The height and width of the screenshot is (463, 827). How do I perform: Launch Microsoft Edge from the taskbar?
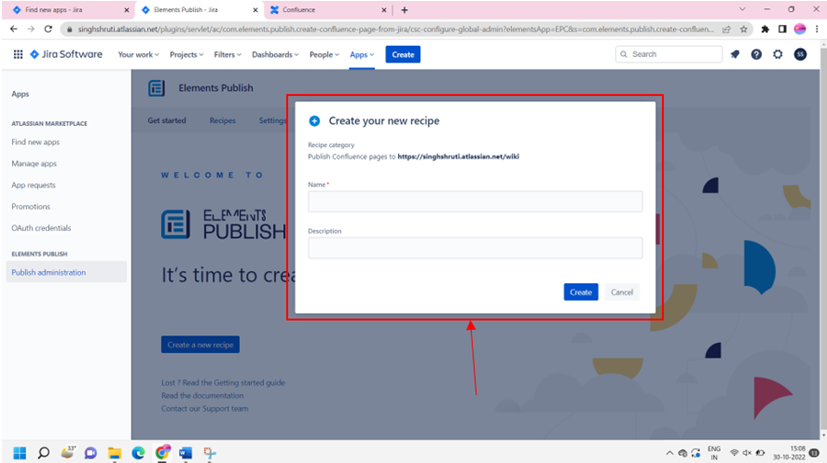pos(138,453)
